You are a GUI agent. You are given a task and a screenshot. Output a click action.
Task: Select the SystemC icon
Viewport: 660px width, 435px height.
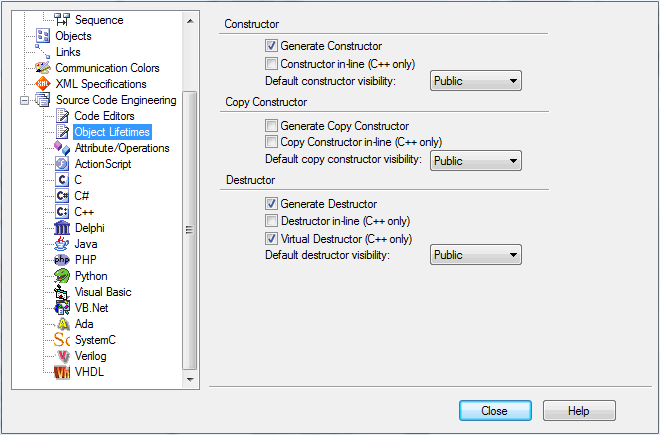point(62,340)
